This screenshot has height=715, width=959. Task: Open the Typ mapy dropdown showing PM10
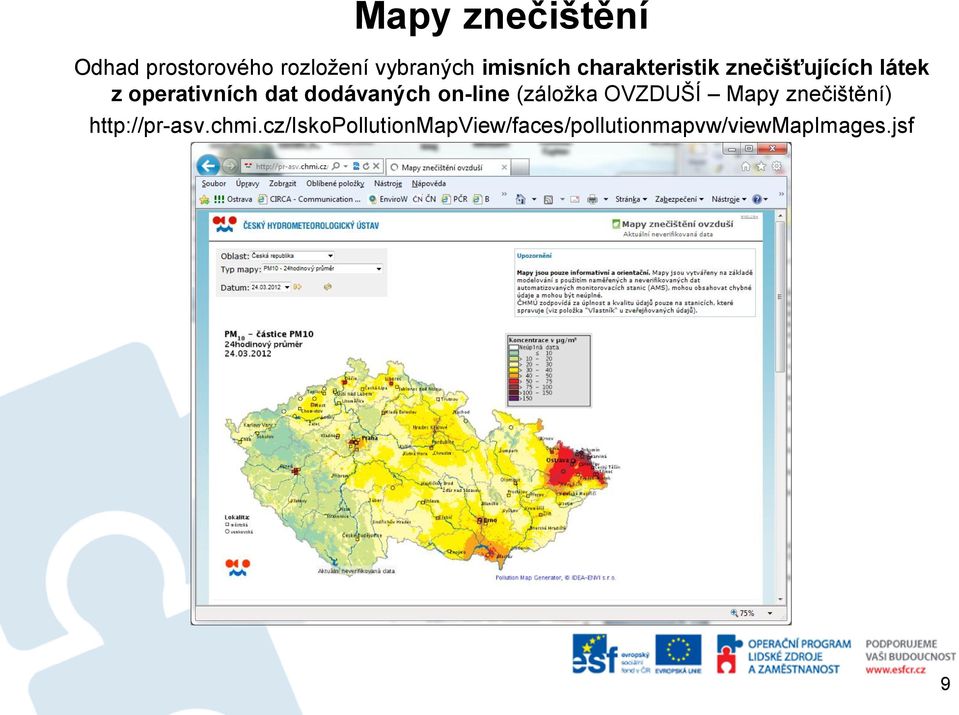322,269
